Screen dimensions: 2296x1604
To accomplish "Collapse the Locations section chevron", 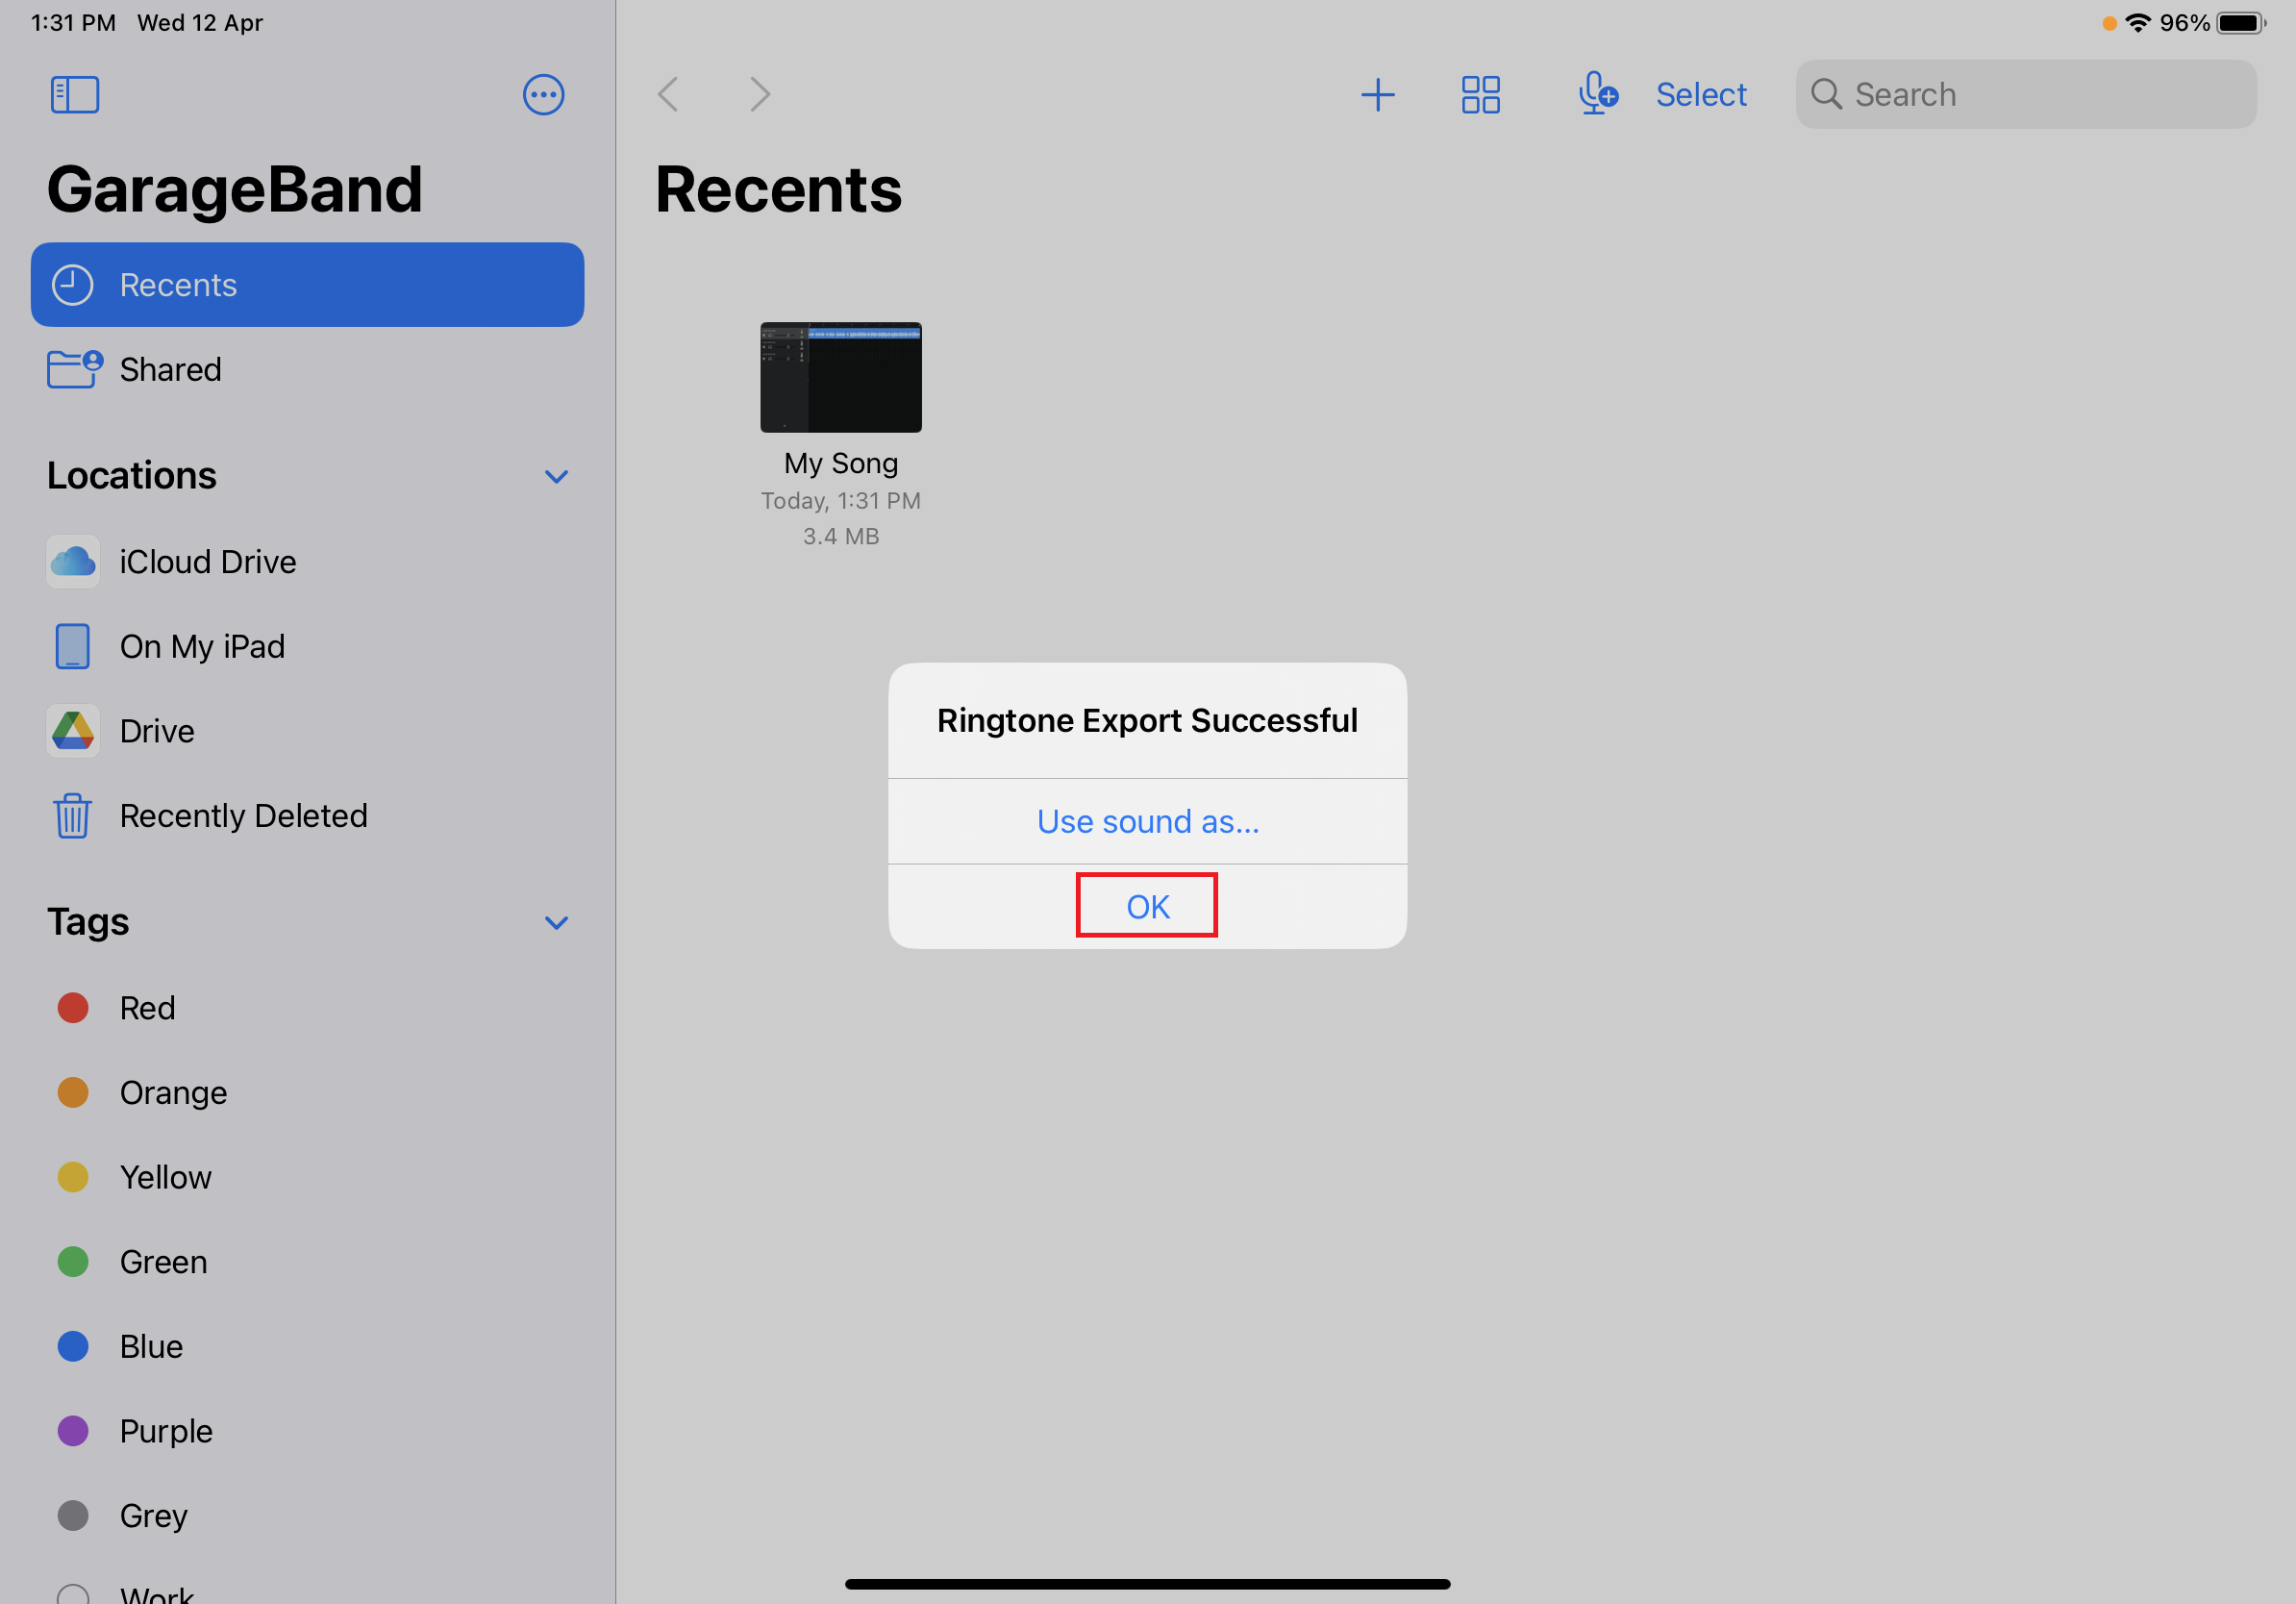I will tap(556, 476).
